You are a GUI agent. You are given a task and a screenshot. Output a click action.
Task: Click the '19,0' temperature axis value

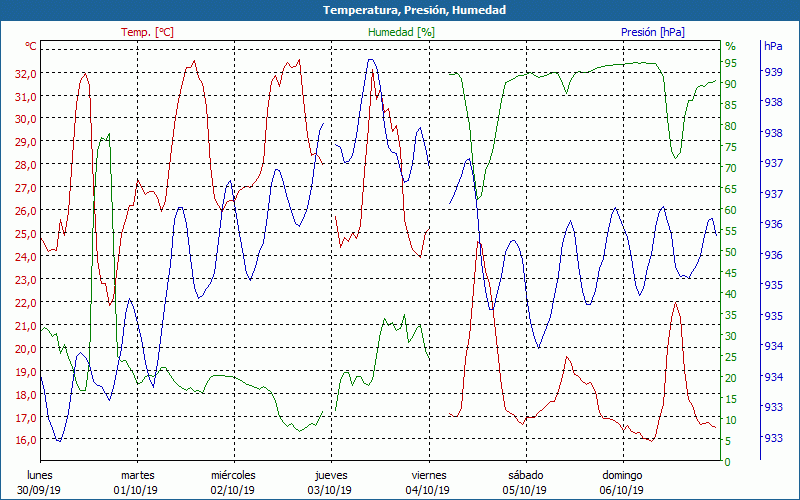[x=26, y=371]
